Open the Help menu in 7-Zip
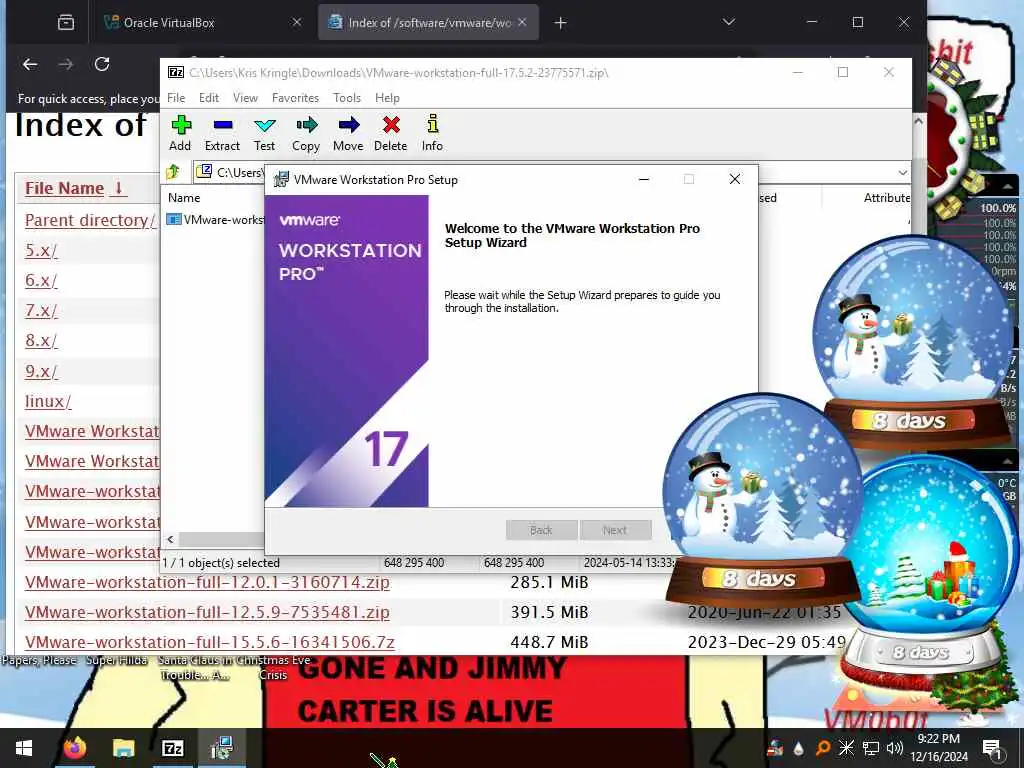The image size is (1024, 768). pos(387,98)
